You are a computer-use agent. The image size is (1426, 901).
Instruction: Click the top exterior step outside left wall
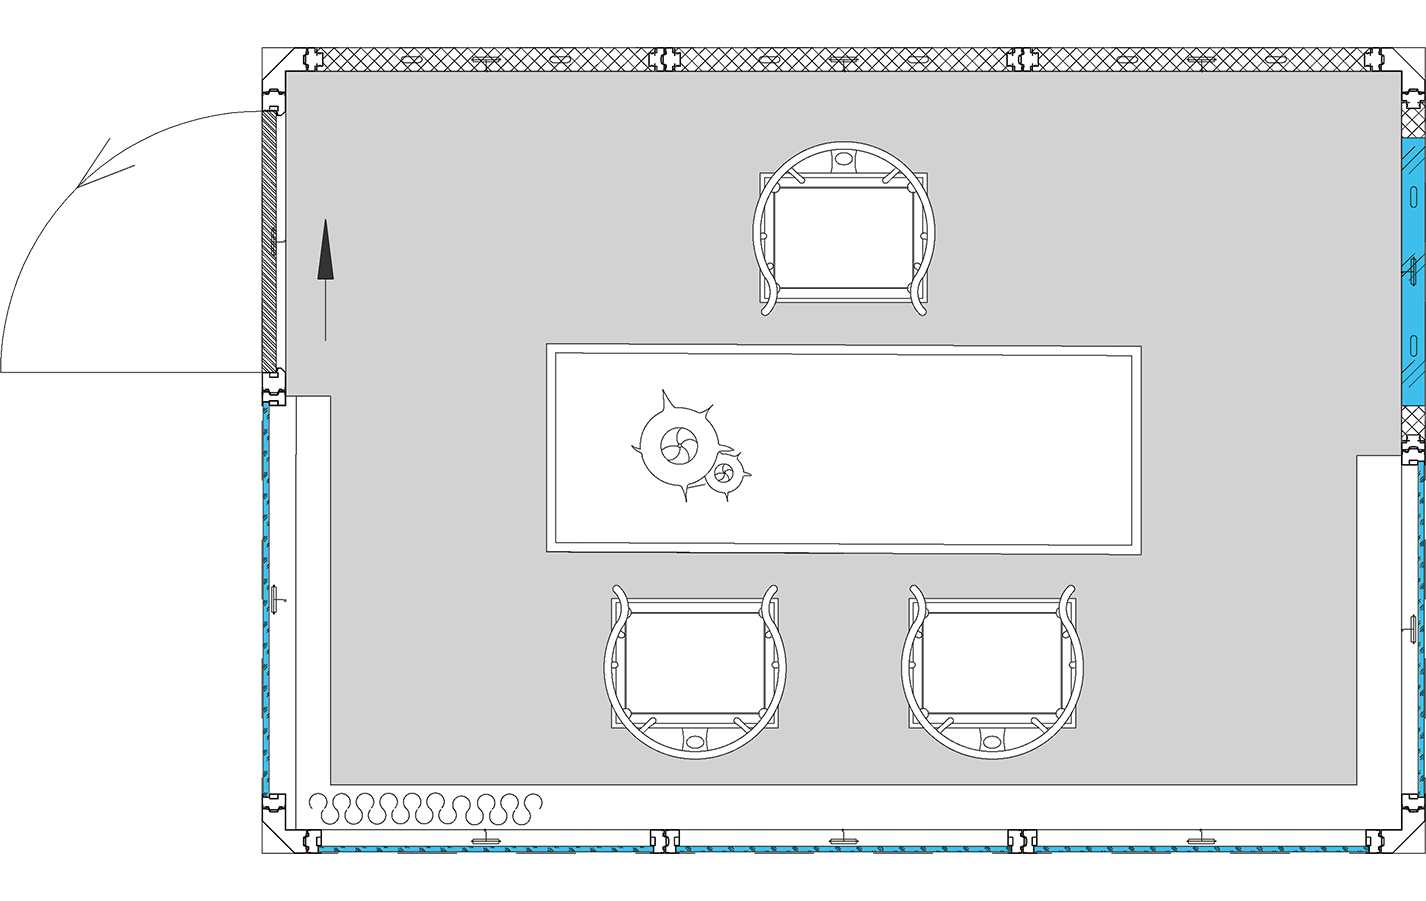point(197,517)
